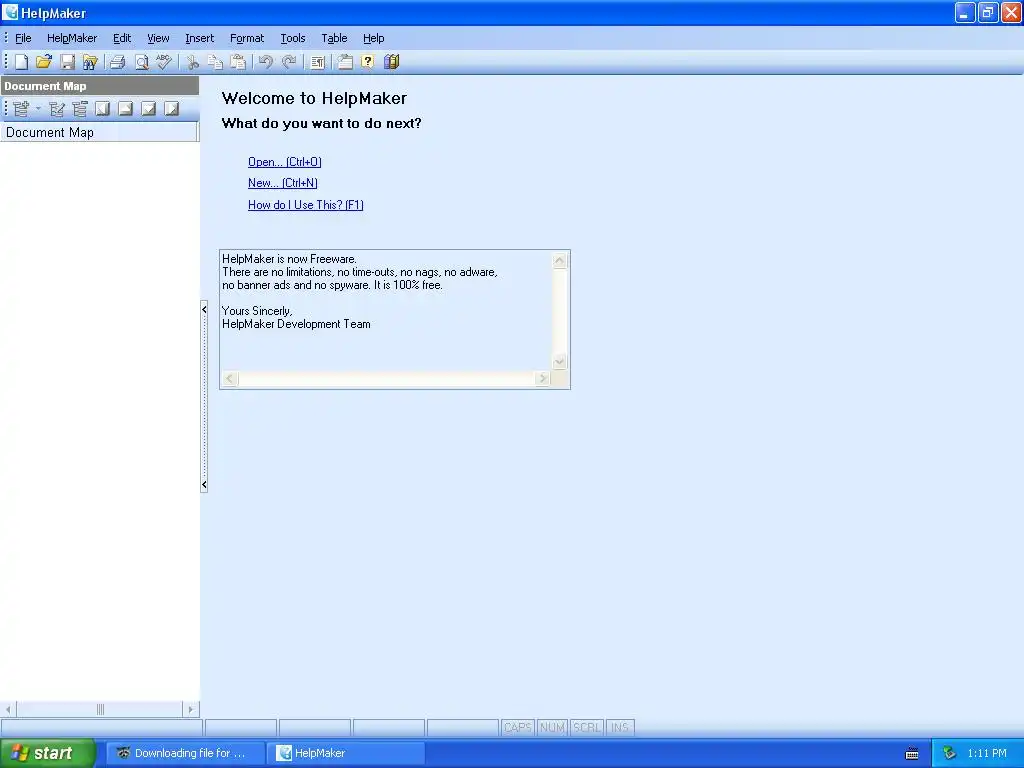Image resolution: width=1024 pixels, height=768 pixels.
Task: Open the HelpMaker menu
Action: point(72,39)
